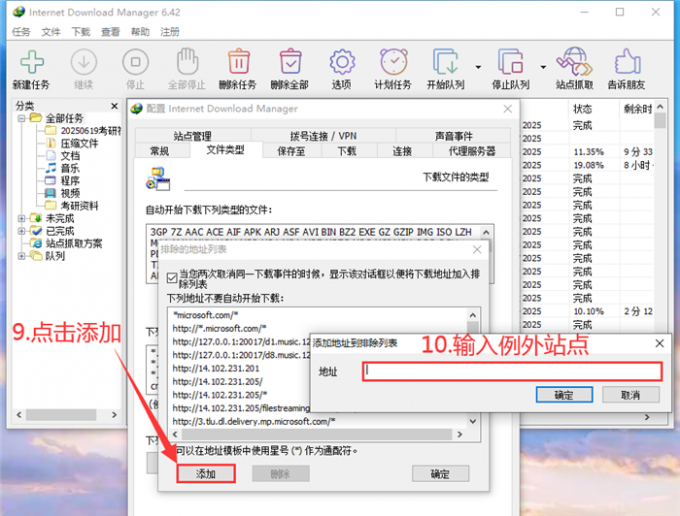The image size is (680, 516).
Task: Select the 文档 category in tree
Action: [x=70, y=155]
